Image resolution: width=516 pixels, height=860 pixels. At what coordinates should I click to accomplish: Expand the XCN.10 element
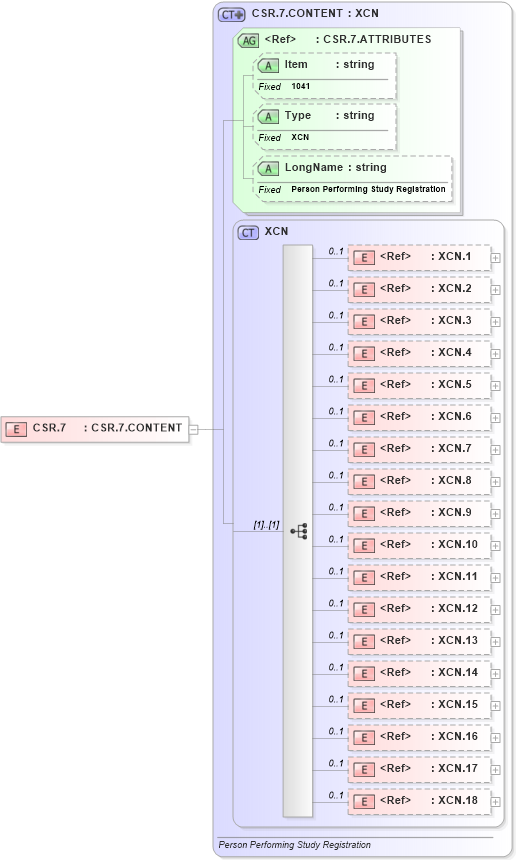tap(495, 546)
